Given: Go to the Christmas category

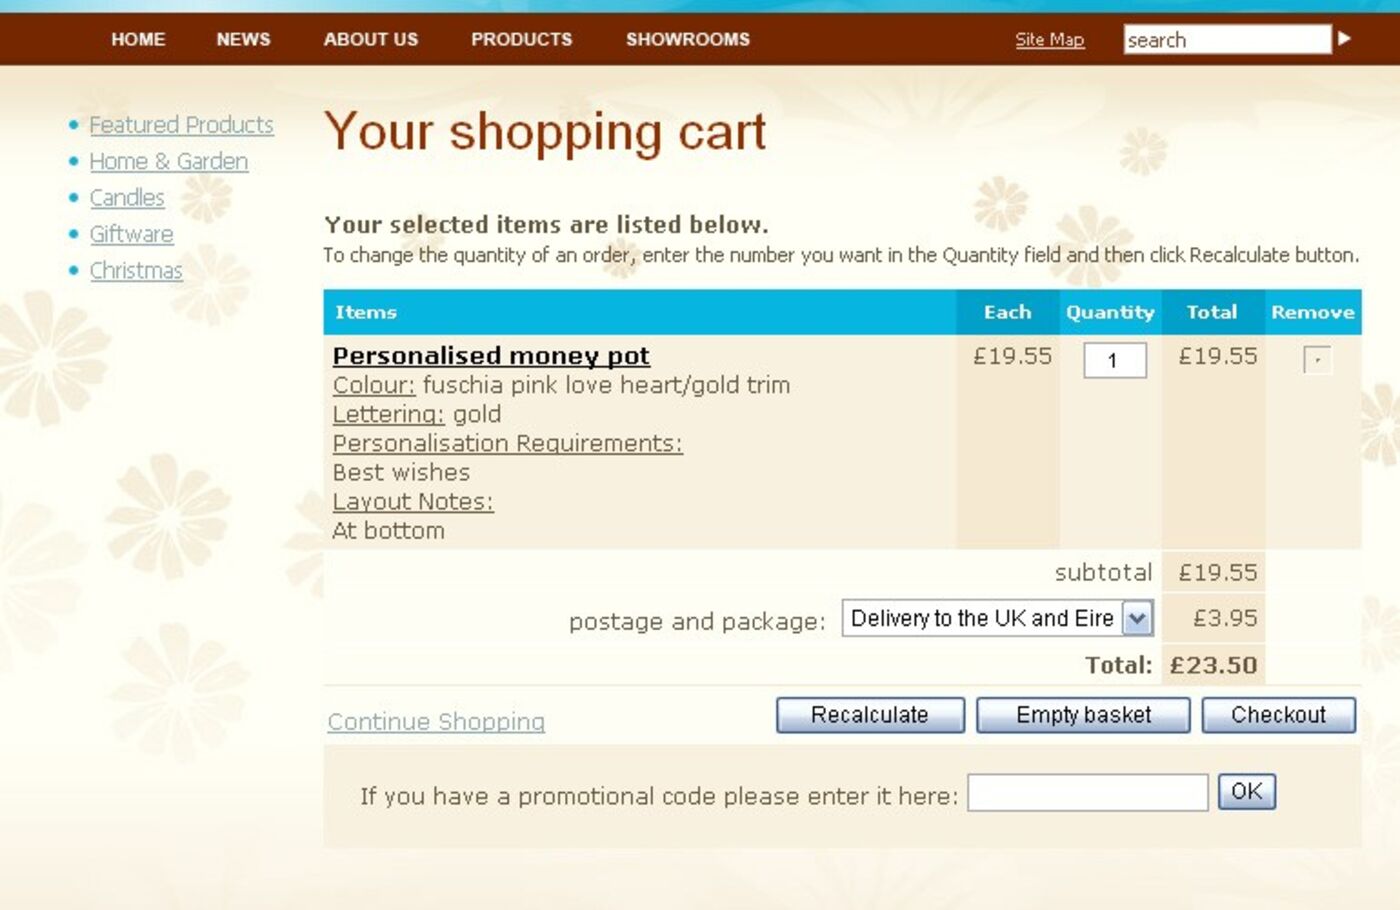Looking at the screenshot, I should [136, 271].
